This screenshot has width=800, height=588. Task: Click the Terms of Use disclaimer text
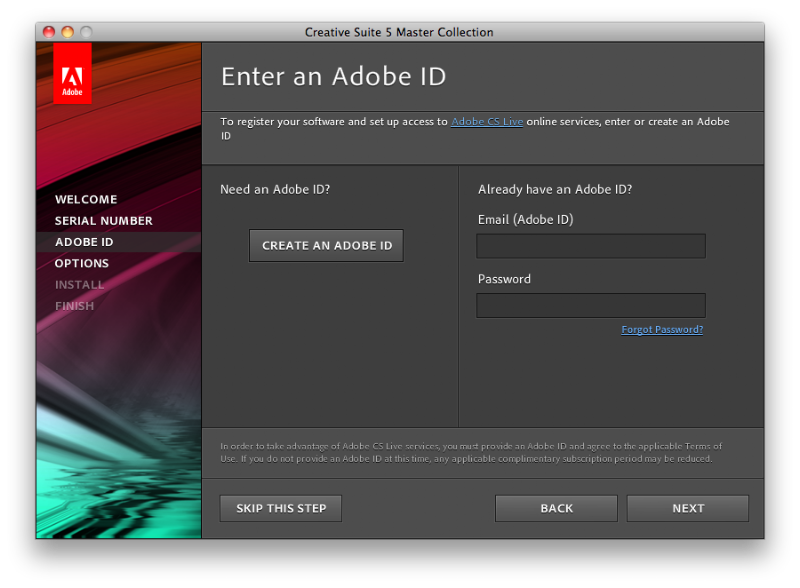[471, 452]
